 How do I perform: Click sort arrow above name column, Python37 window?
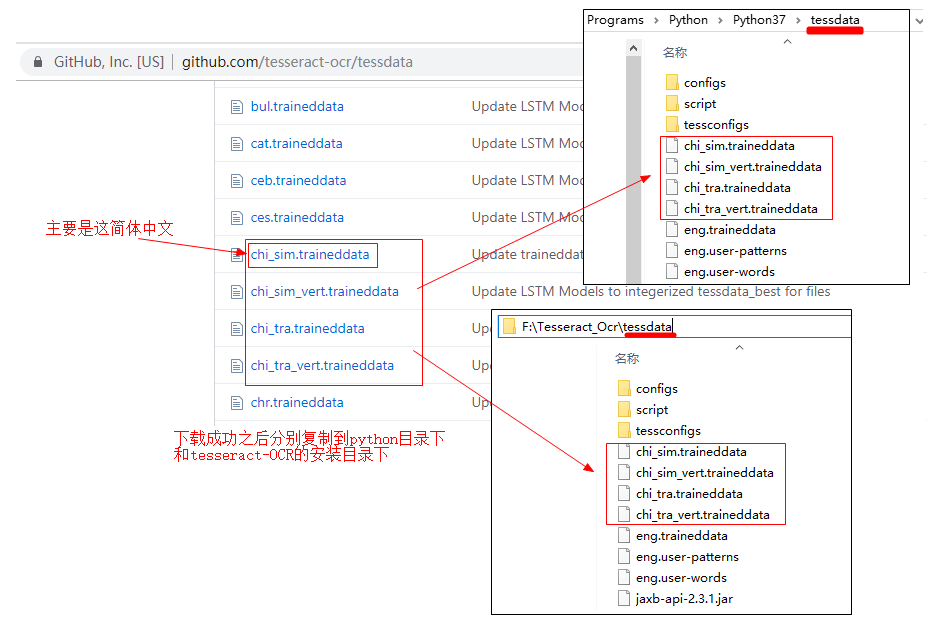coord(787,41)
